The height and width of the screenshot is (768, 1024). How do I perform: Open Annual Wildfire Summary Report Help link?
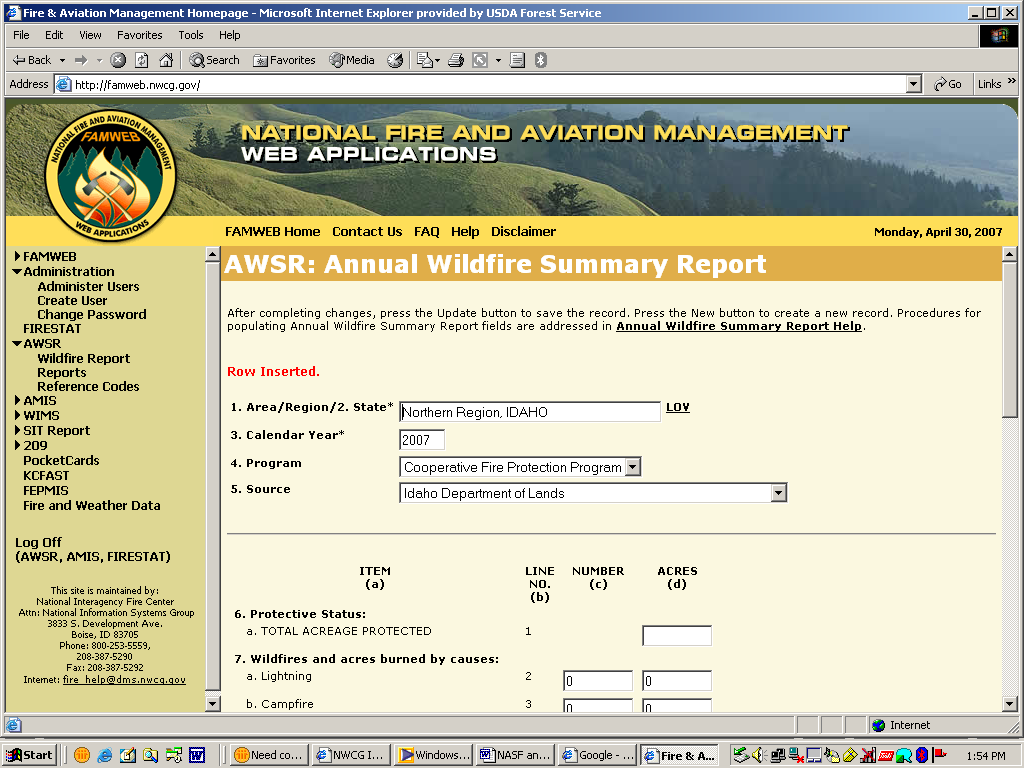(739, 326)
